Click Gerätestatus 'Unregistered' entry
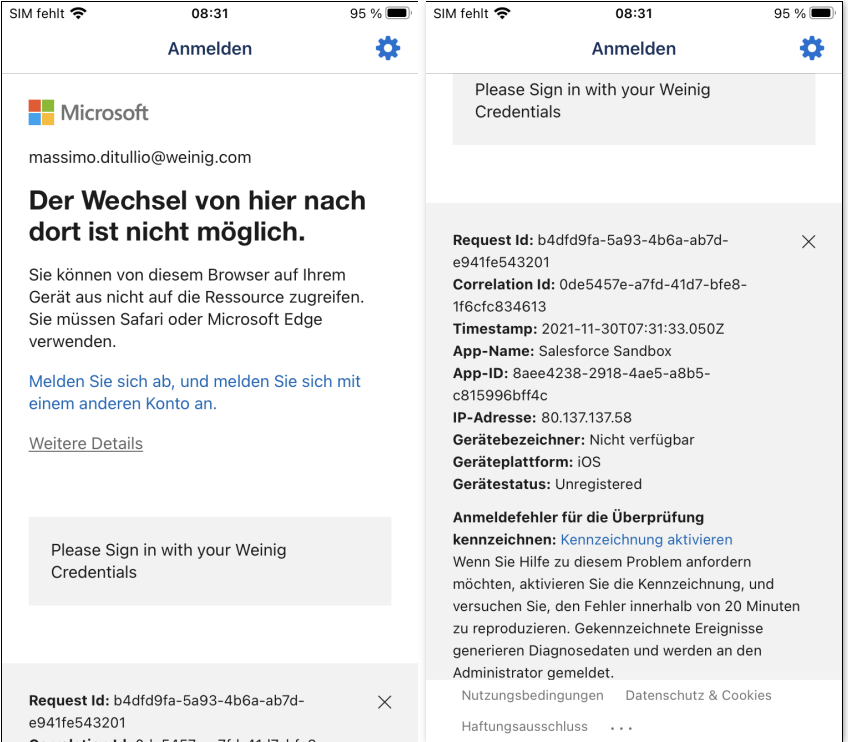The height and width of the screenshot is (742, 848). coord(547,484)
